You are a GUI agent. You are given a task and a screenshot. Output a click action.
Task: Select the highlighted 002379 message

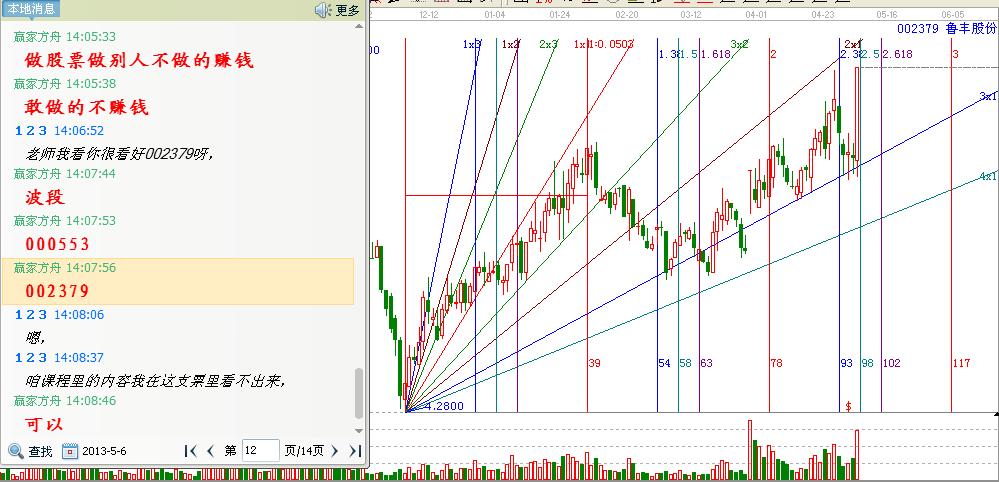[58, 291]
